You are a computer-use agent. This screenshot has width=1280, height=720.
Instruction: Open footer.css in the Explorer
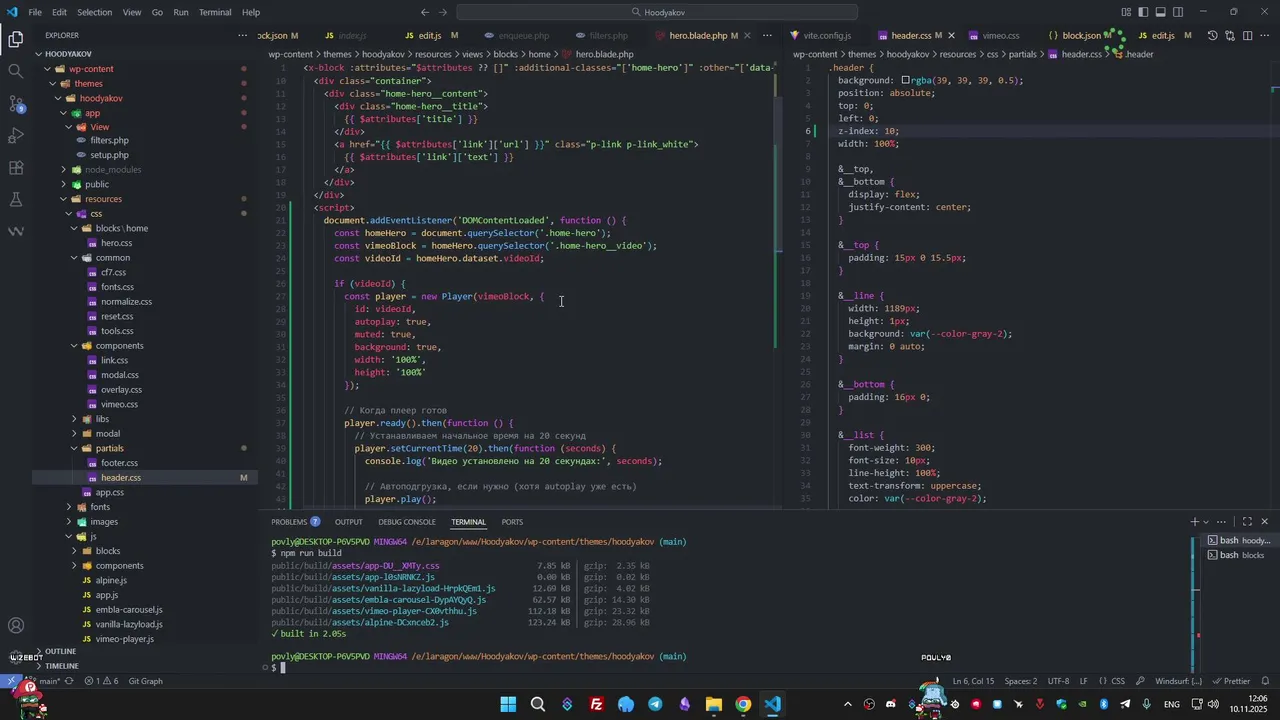tap(119, 463)
